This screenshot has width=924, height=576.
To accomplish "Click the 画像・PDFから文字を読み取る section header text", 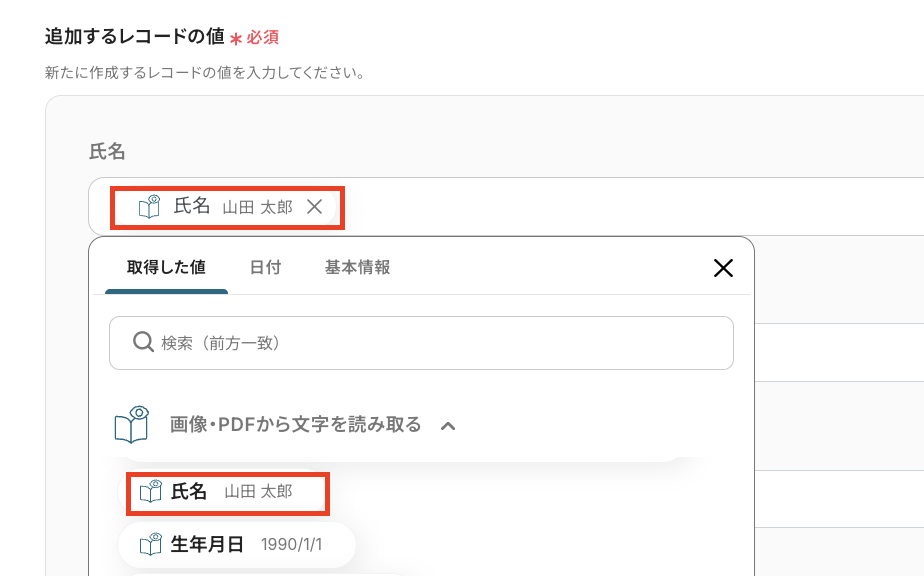I will pyautogui.click(x=296, y=424).
